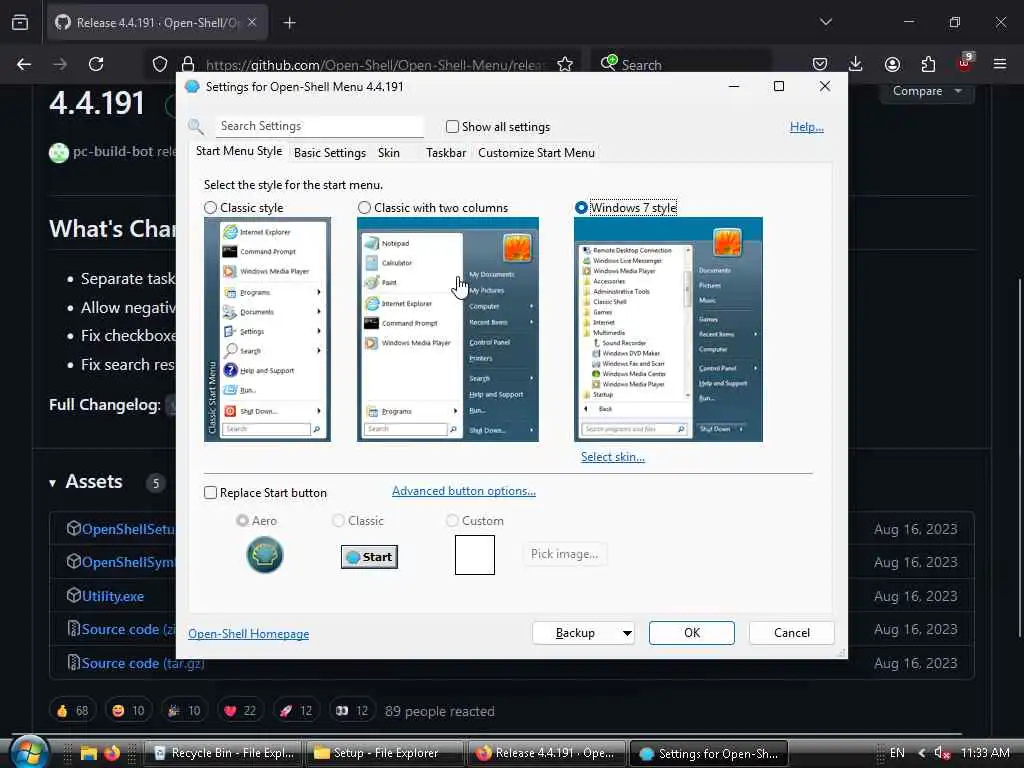
Task: Click the rocket reaction
Action: tap(296, 711)
